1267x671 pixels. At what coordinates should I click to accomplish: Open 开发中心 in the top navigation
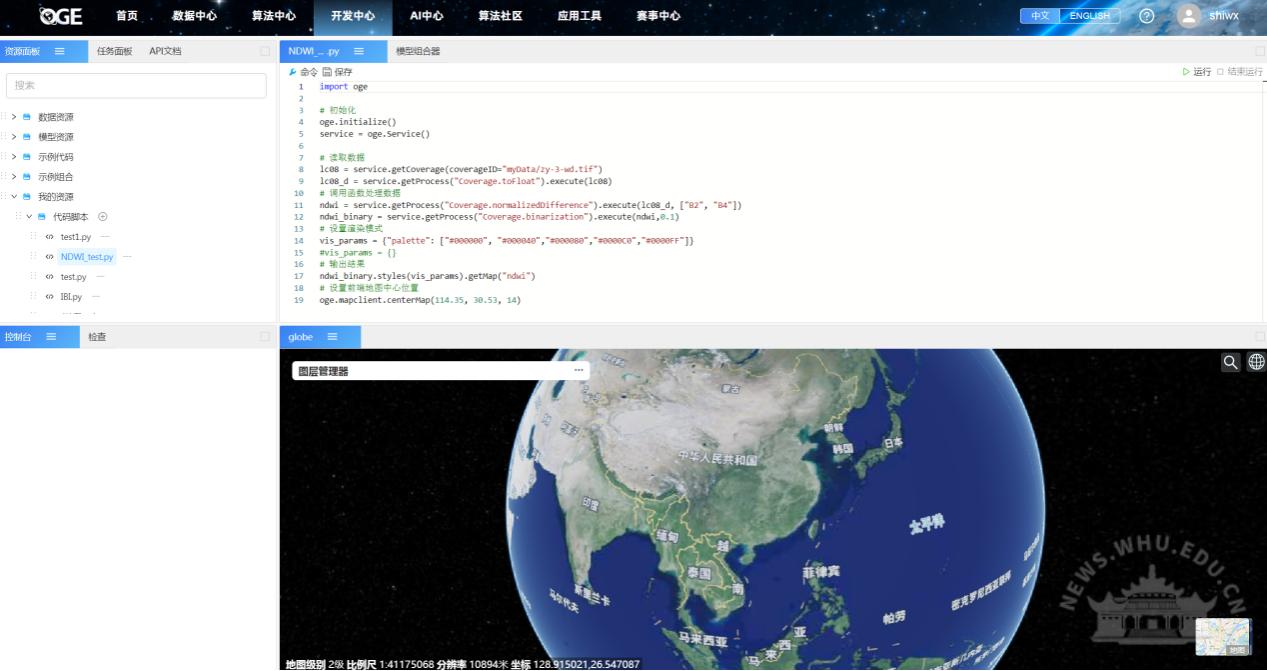point(352,16)
